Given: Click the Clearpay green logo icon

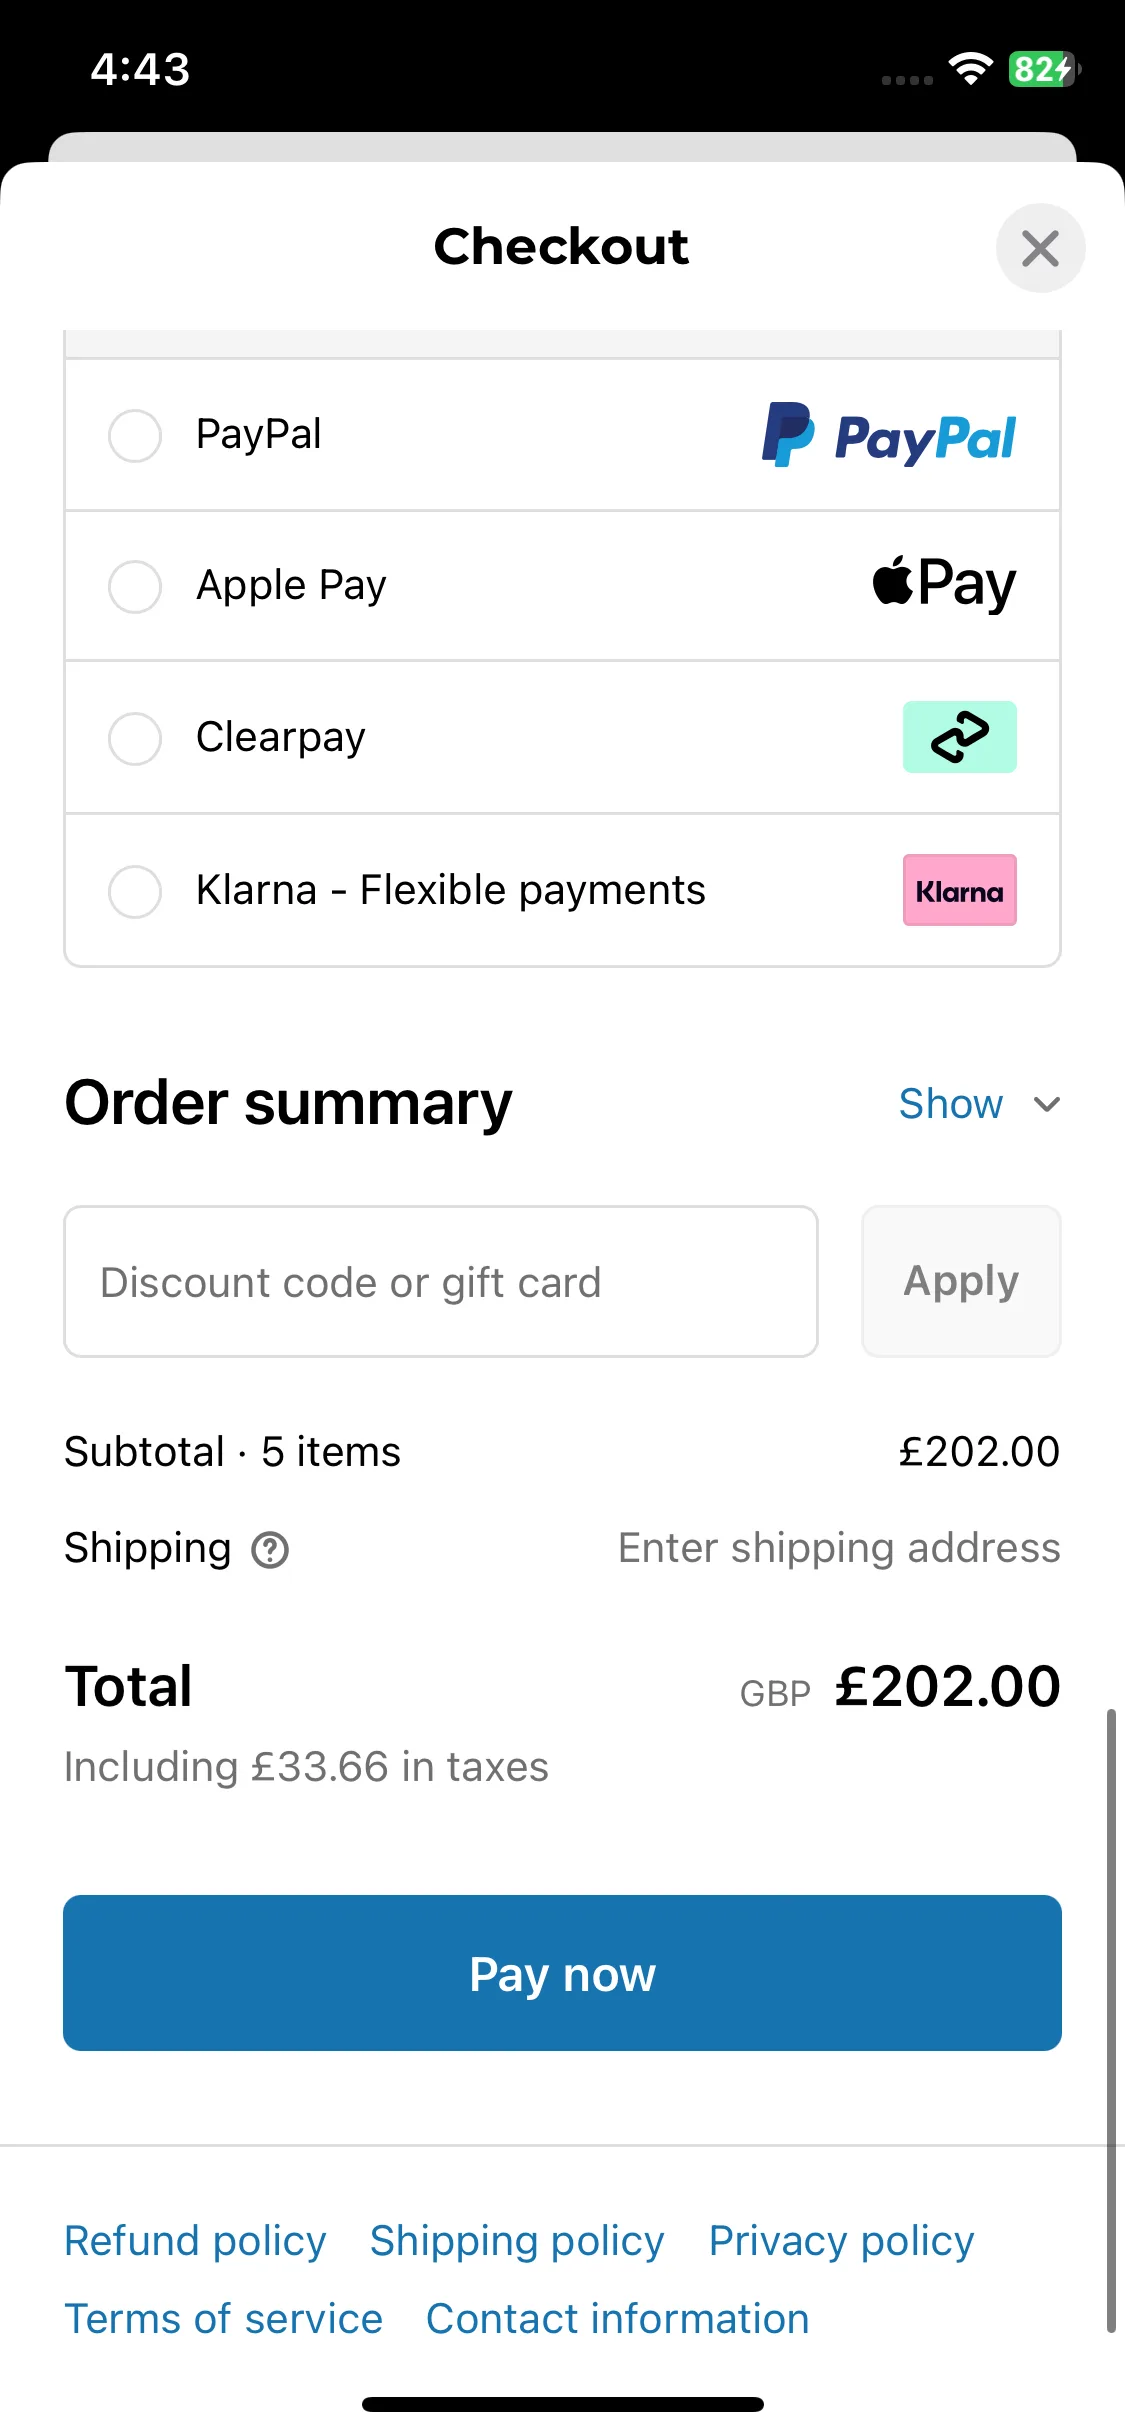Looking at the screenshot, I should click(x=960, y=737).
